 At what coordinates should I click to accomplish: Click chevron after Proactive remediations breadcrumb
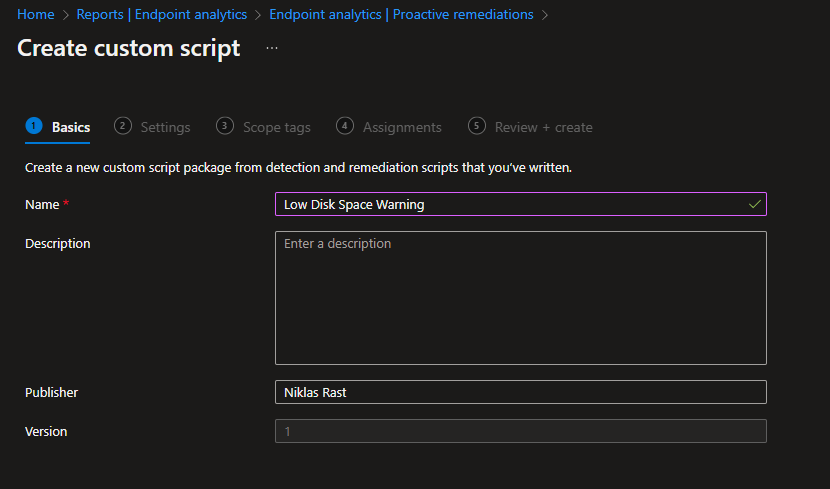(545, 15)
